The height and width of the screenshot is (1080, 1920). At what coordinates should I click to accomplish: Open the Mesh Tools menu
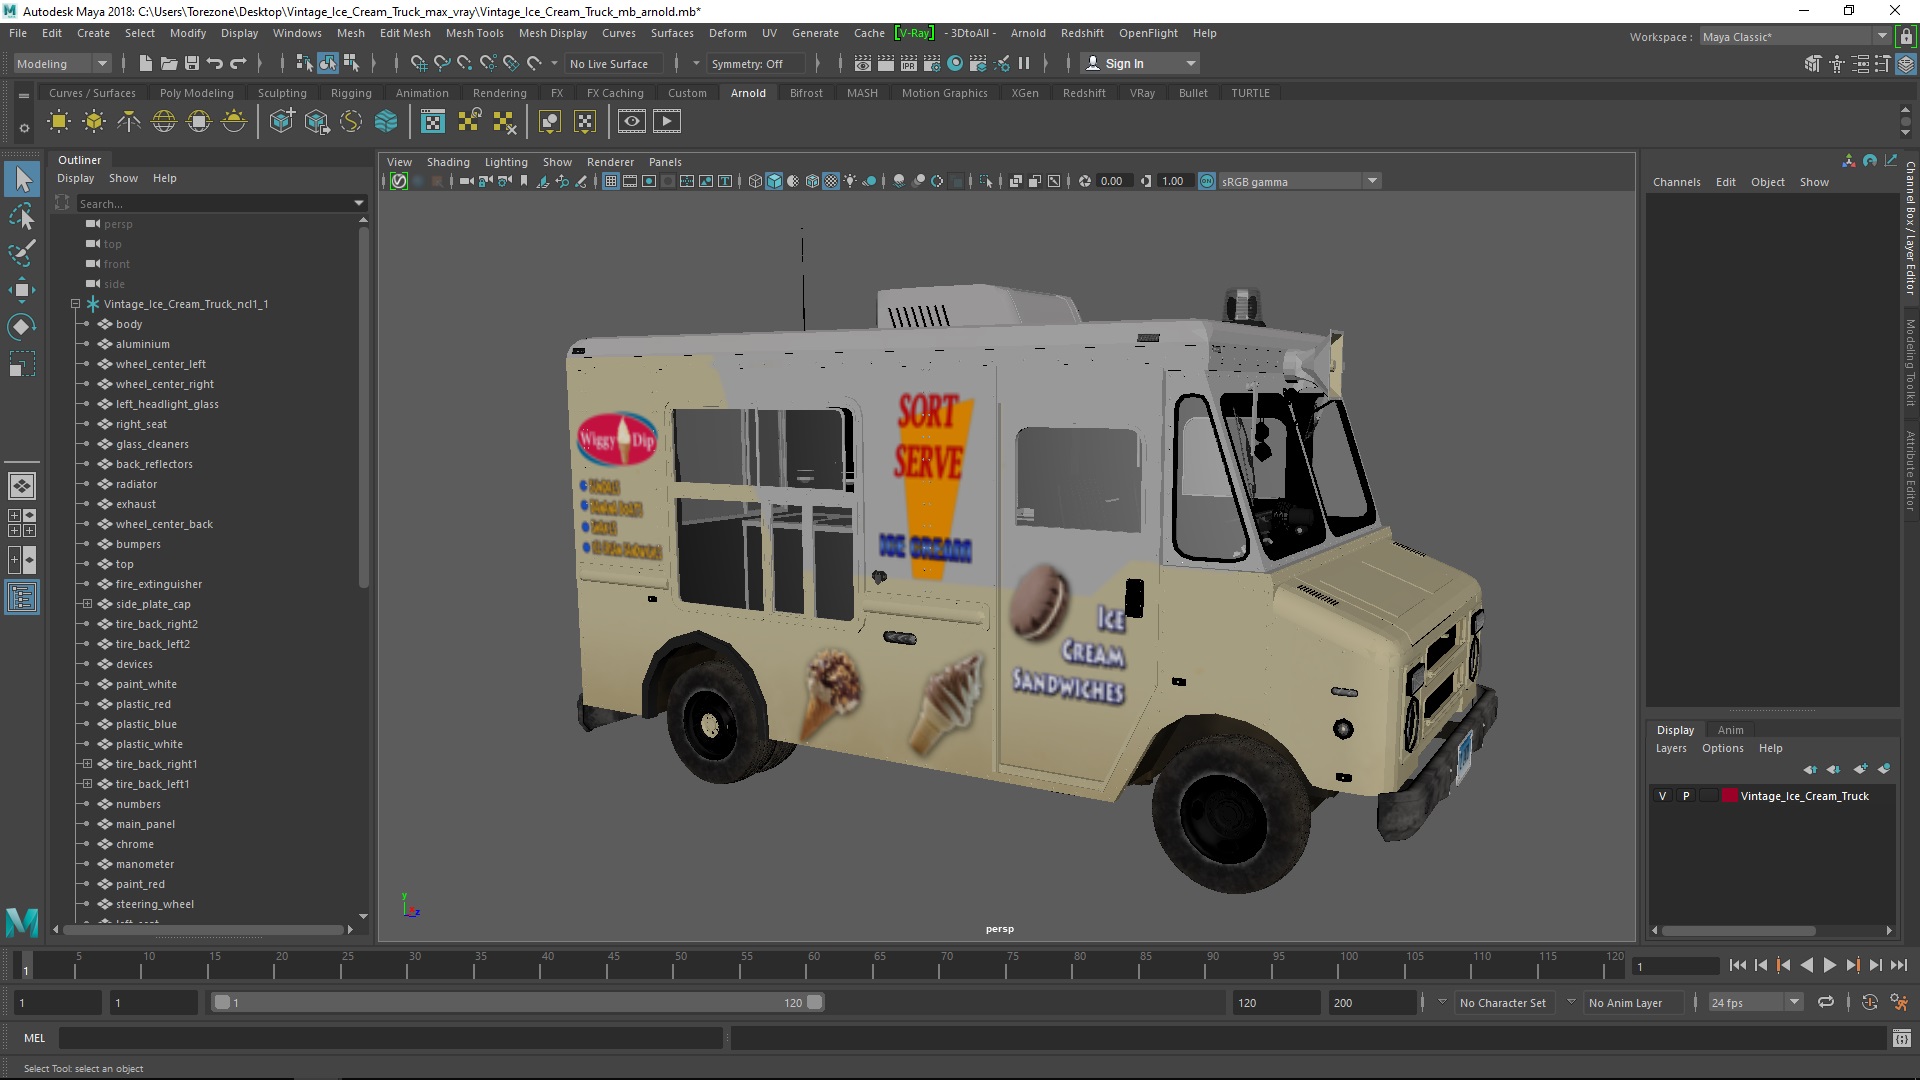(474, 33)
